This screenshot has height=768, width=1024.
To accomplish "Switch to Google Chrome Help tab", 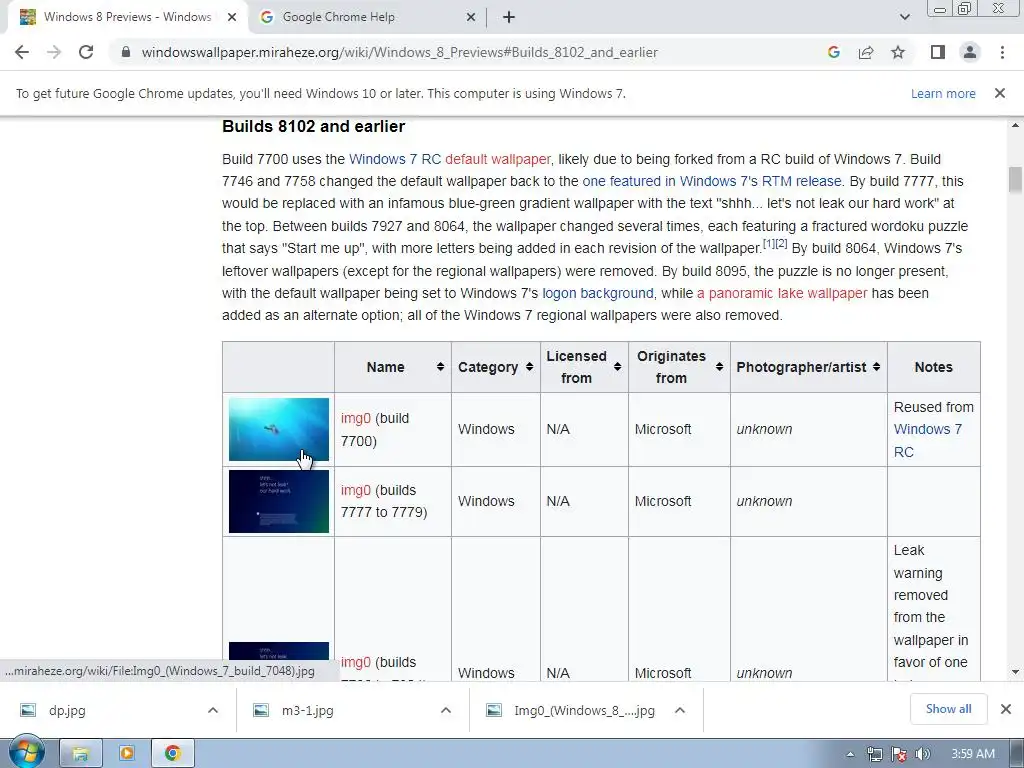I will point(368,17).
